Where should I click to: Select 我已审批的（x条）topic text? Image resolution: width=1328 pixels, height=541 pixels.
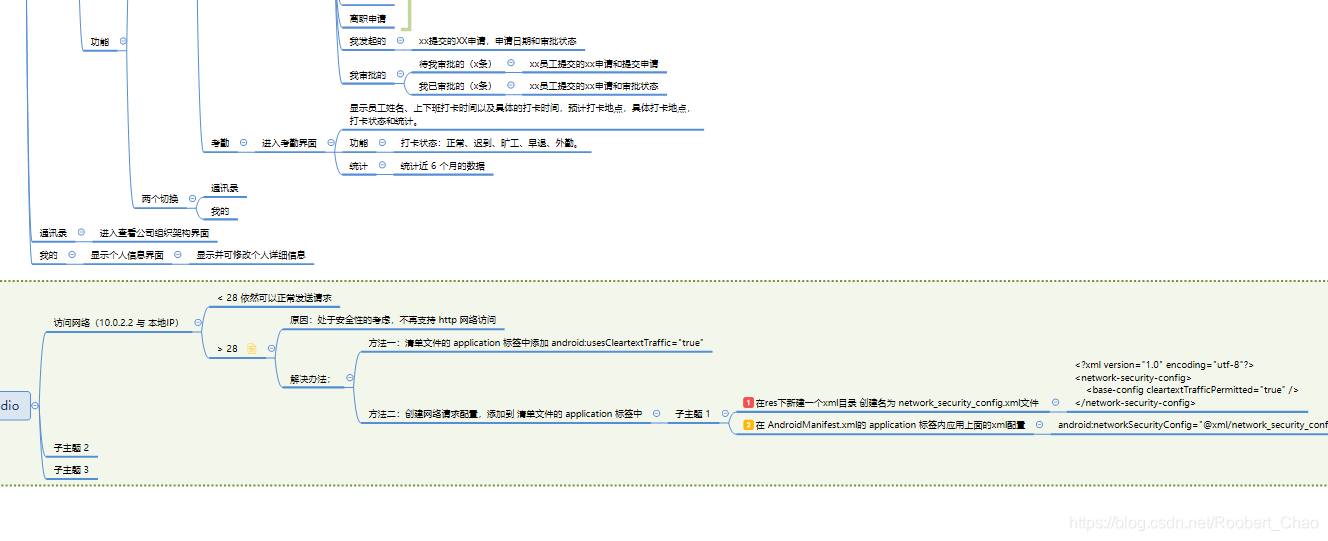tap(455, 86)
